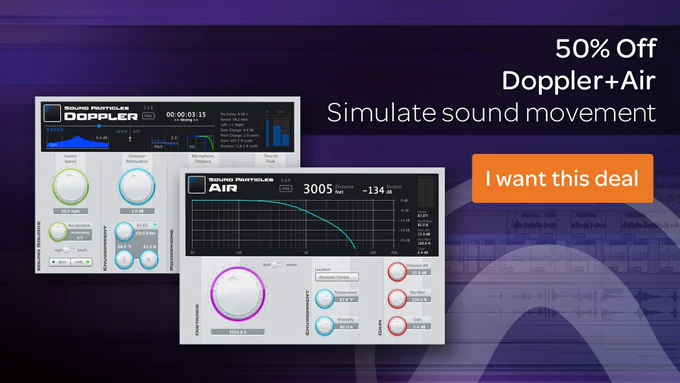
Task: Click the Dry/Wet value field in Air
Action: click(418, 300)
